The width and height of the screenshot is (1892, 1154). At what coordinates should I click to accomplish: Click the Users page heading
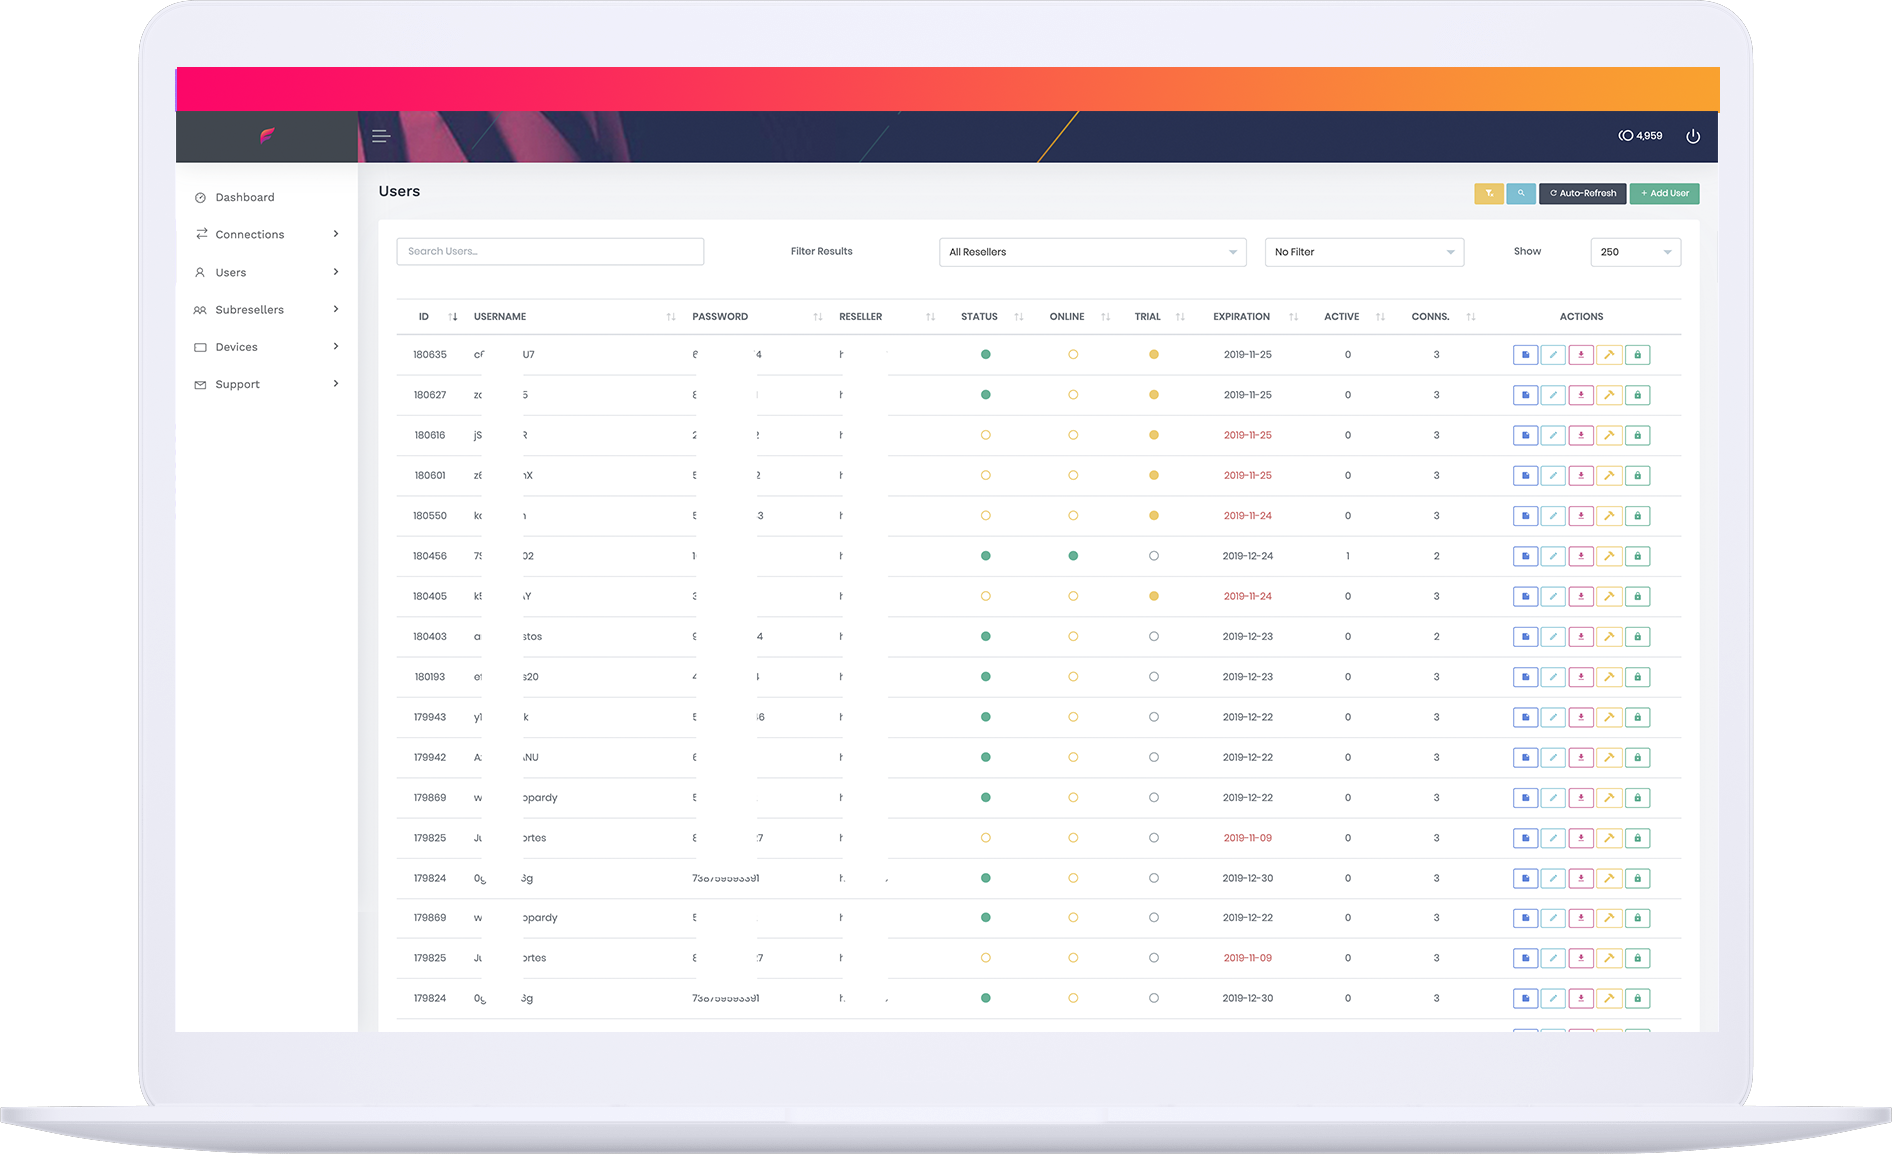[x=399, y=191]
